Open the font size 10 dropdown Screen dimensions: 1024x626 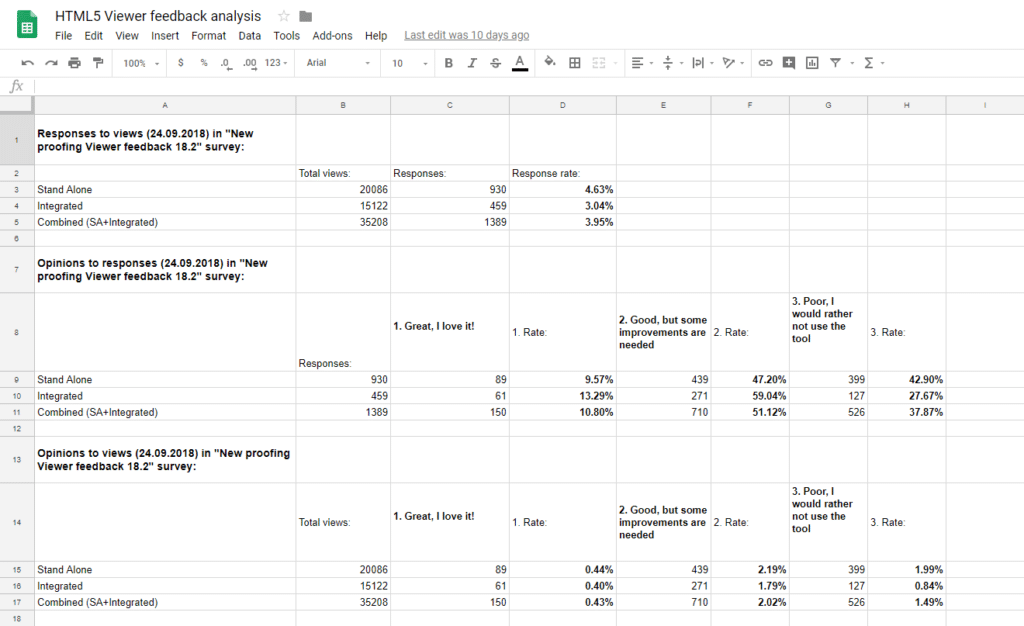(x=409, y=63)
